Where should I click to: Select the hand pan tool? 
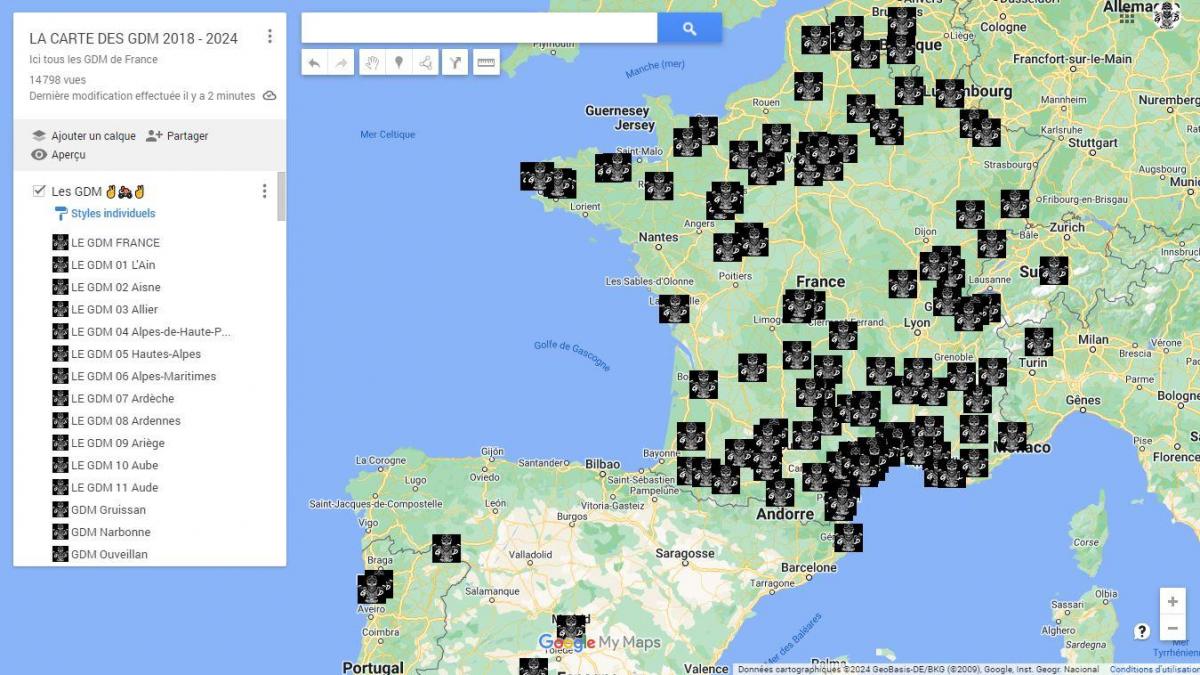pyautogui.click(x=372, y=62)
